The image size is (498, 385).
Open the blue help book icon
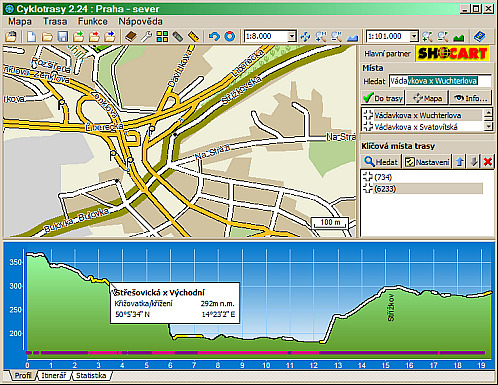pos(479,36)
